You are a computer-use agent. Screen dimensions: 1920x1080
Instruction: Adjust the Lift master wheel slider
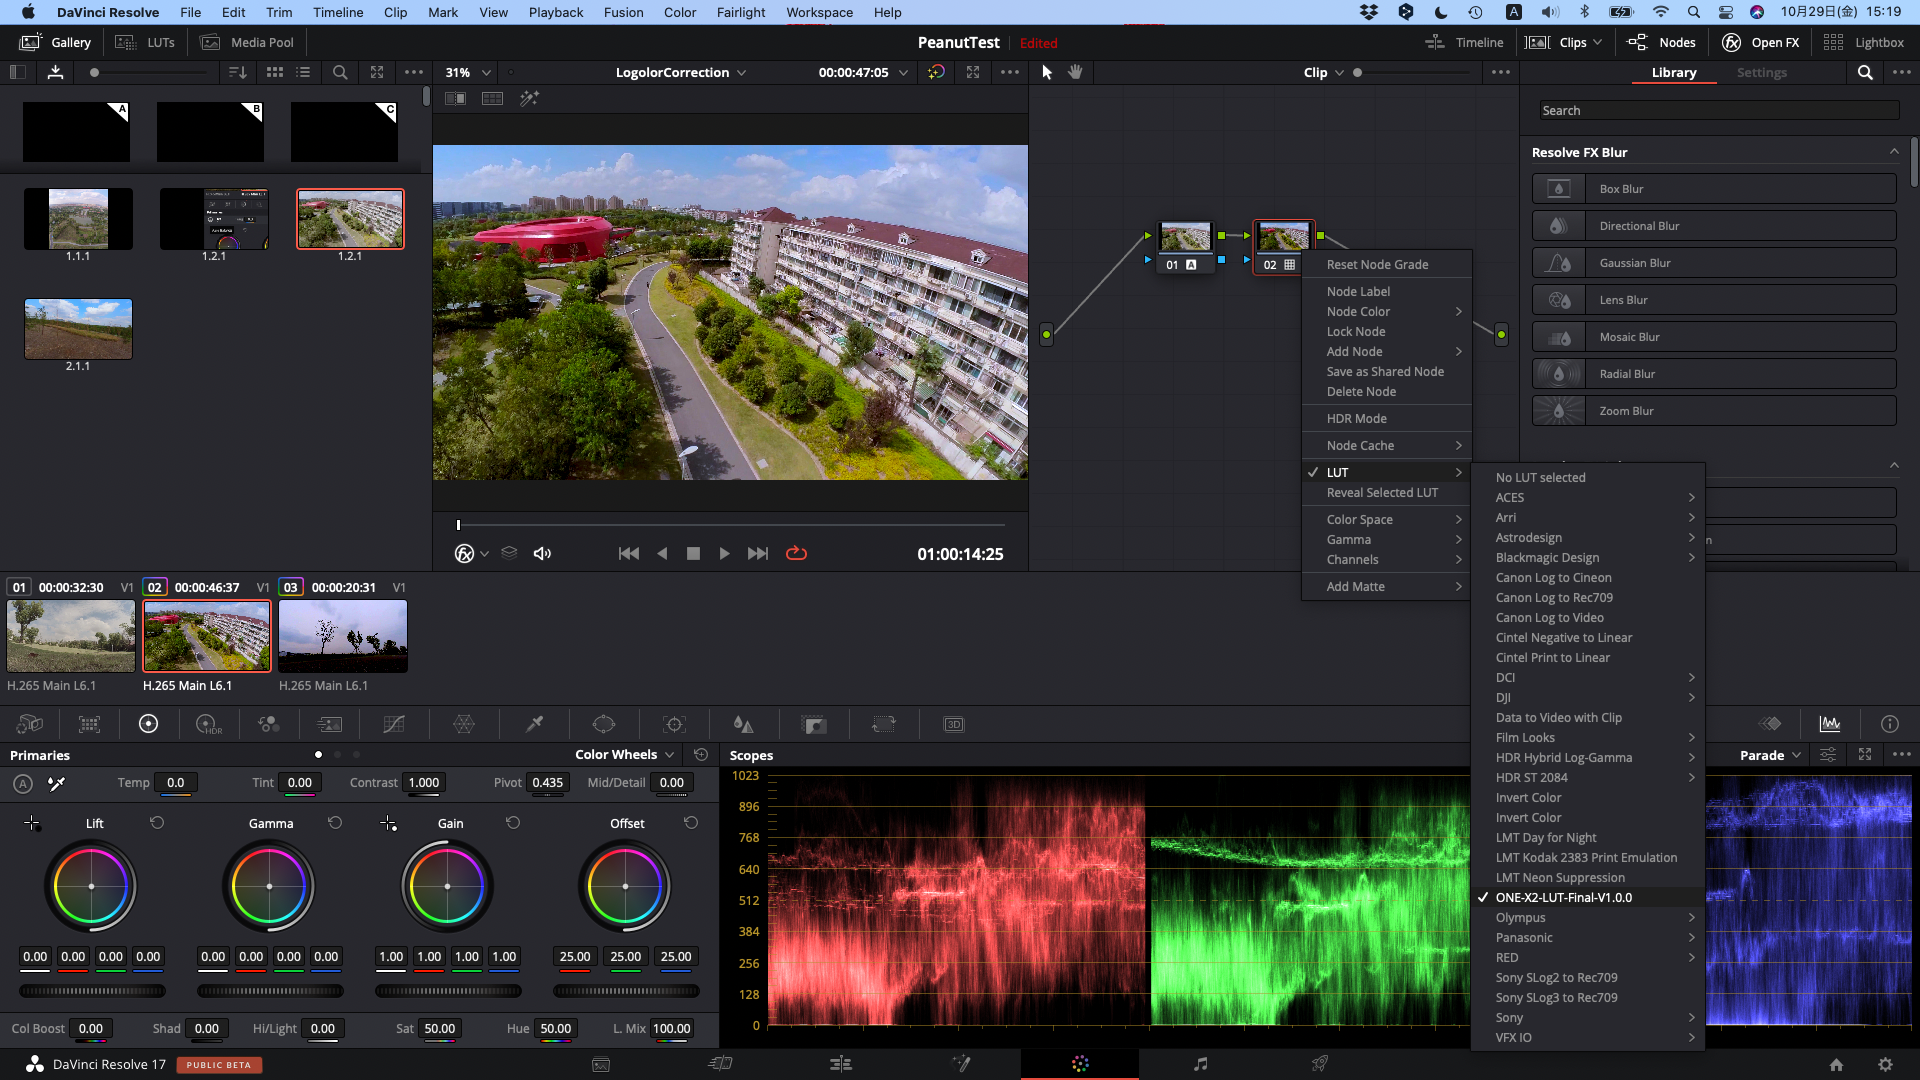tap(92, 991)
